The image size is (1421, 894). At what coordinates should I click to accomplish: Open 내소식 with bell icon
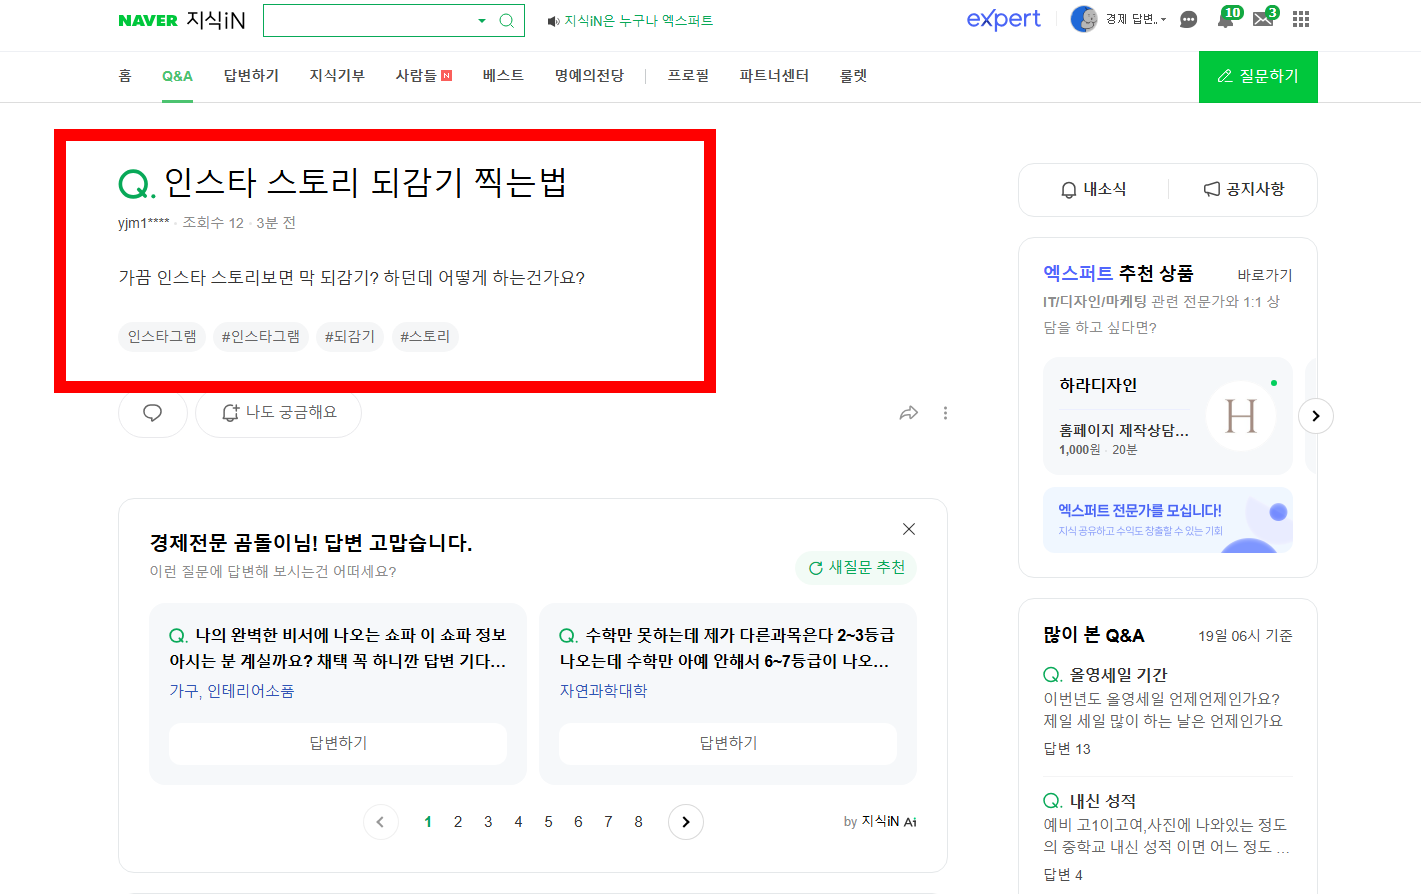click(1093, 189)
